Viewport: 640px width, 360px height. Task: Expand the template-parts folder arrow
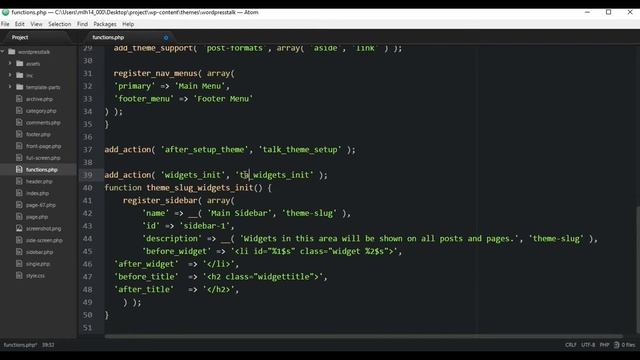[x=10, y=87]
